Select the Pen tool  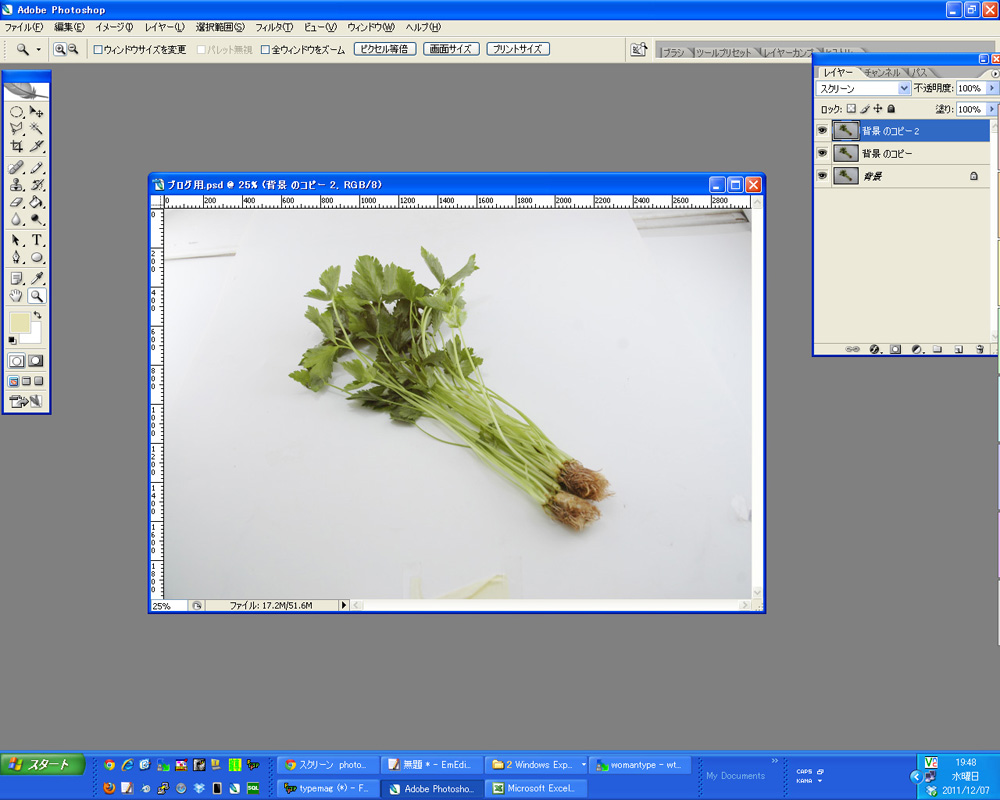tap(17, 258)
